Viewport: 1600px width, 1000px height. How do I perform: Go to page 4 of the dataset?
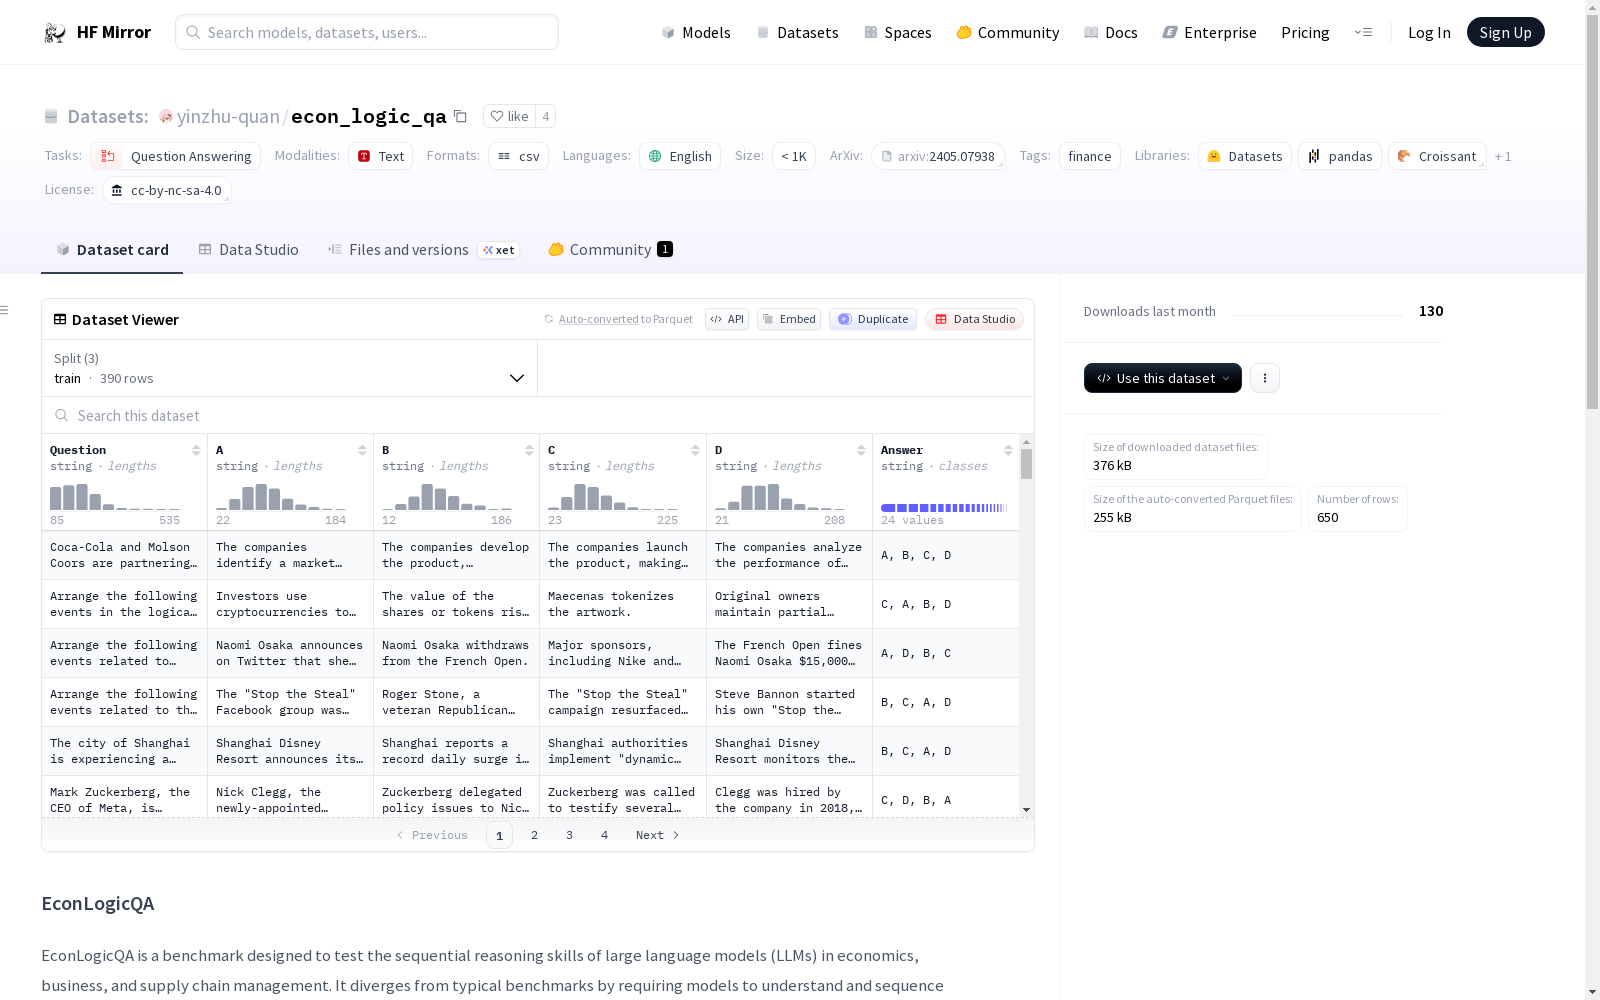605,835
